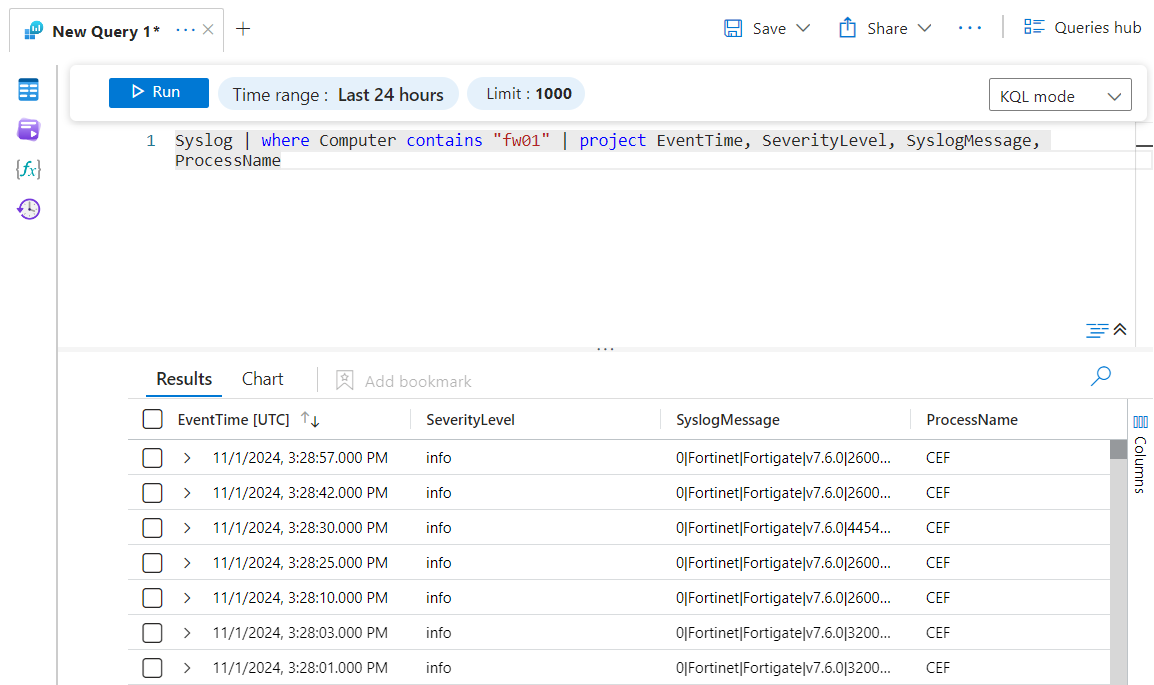The width and height of the screenshot is (1154, 685).
Task: Click the Share upload icon
Action: pyautogui.click(x=847, y=28)
